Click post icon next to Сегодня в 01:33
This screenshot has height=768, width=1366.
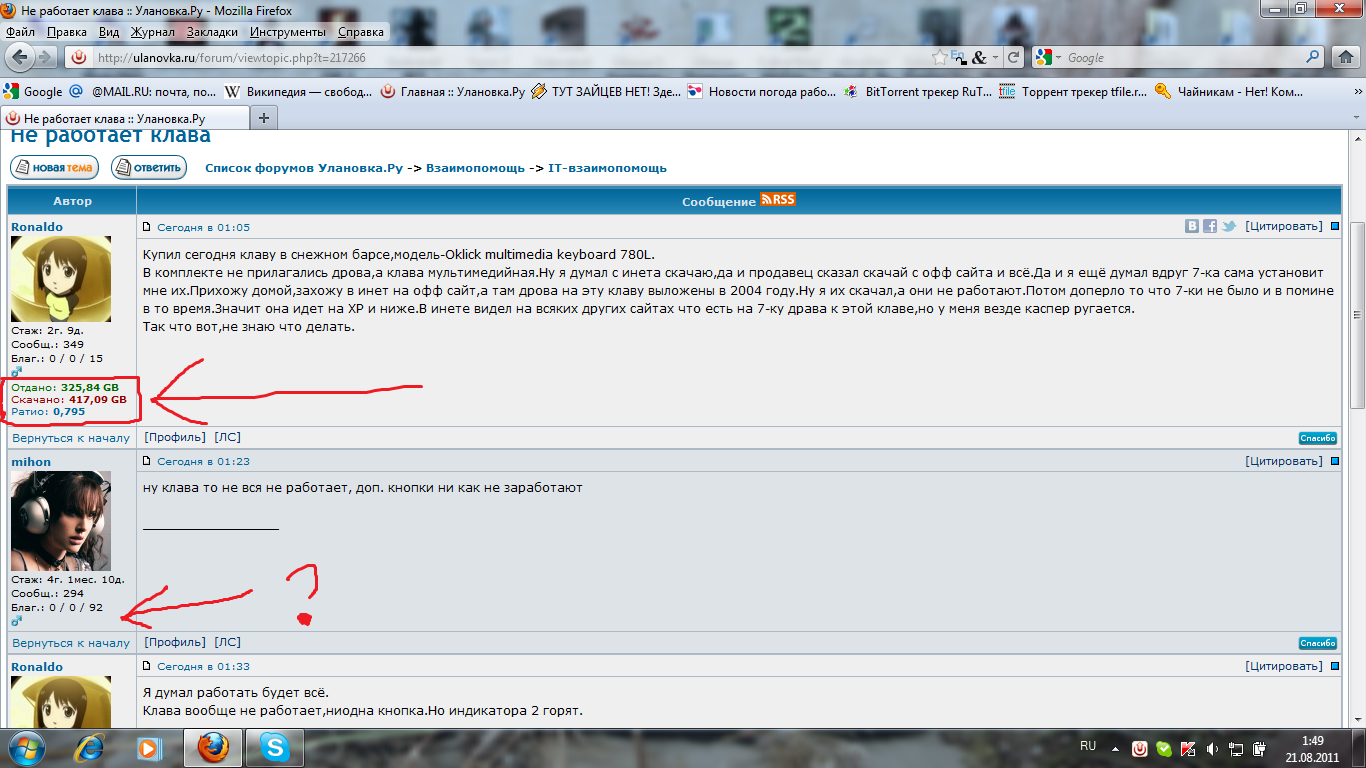tap(148, 667)
